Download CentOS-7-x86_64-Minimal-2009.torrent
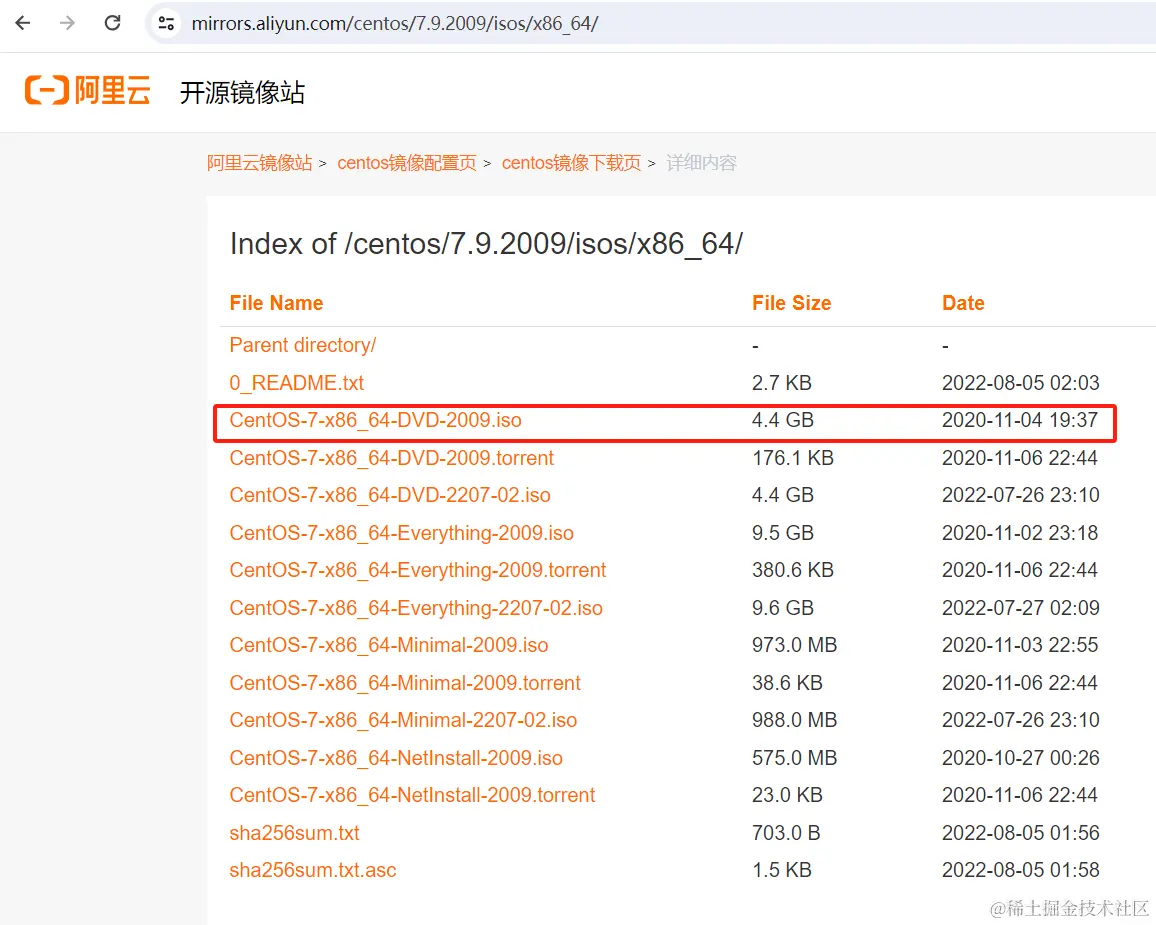 point(405,683)
